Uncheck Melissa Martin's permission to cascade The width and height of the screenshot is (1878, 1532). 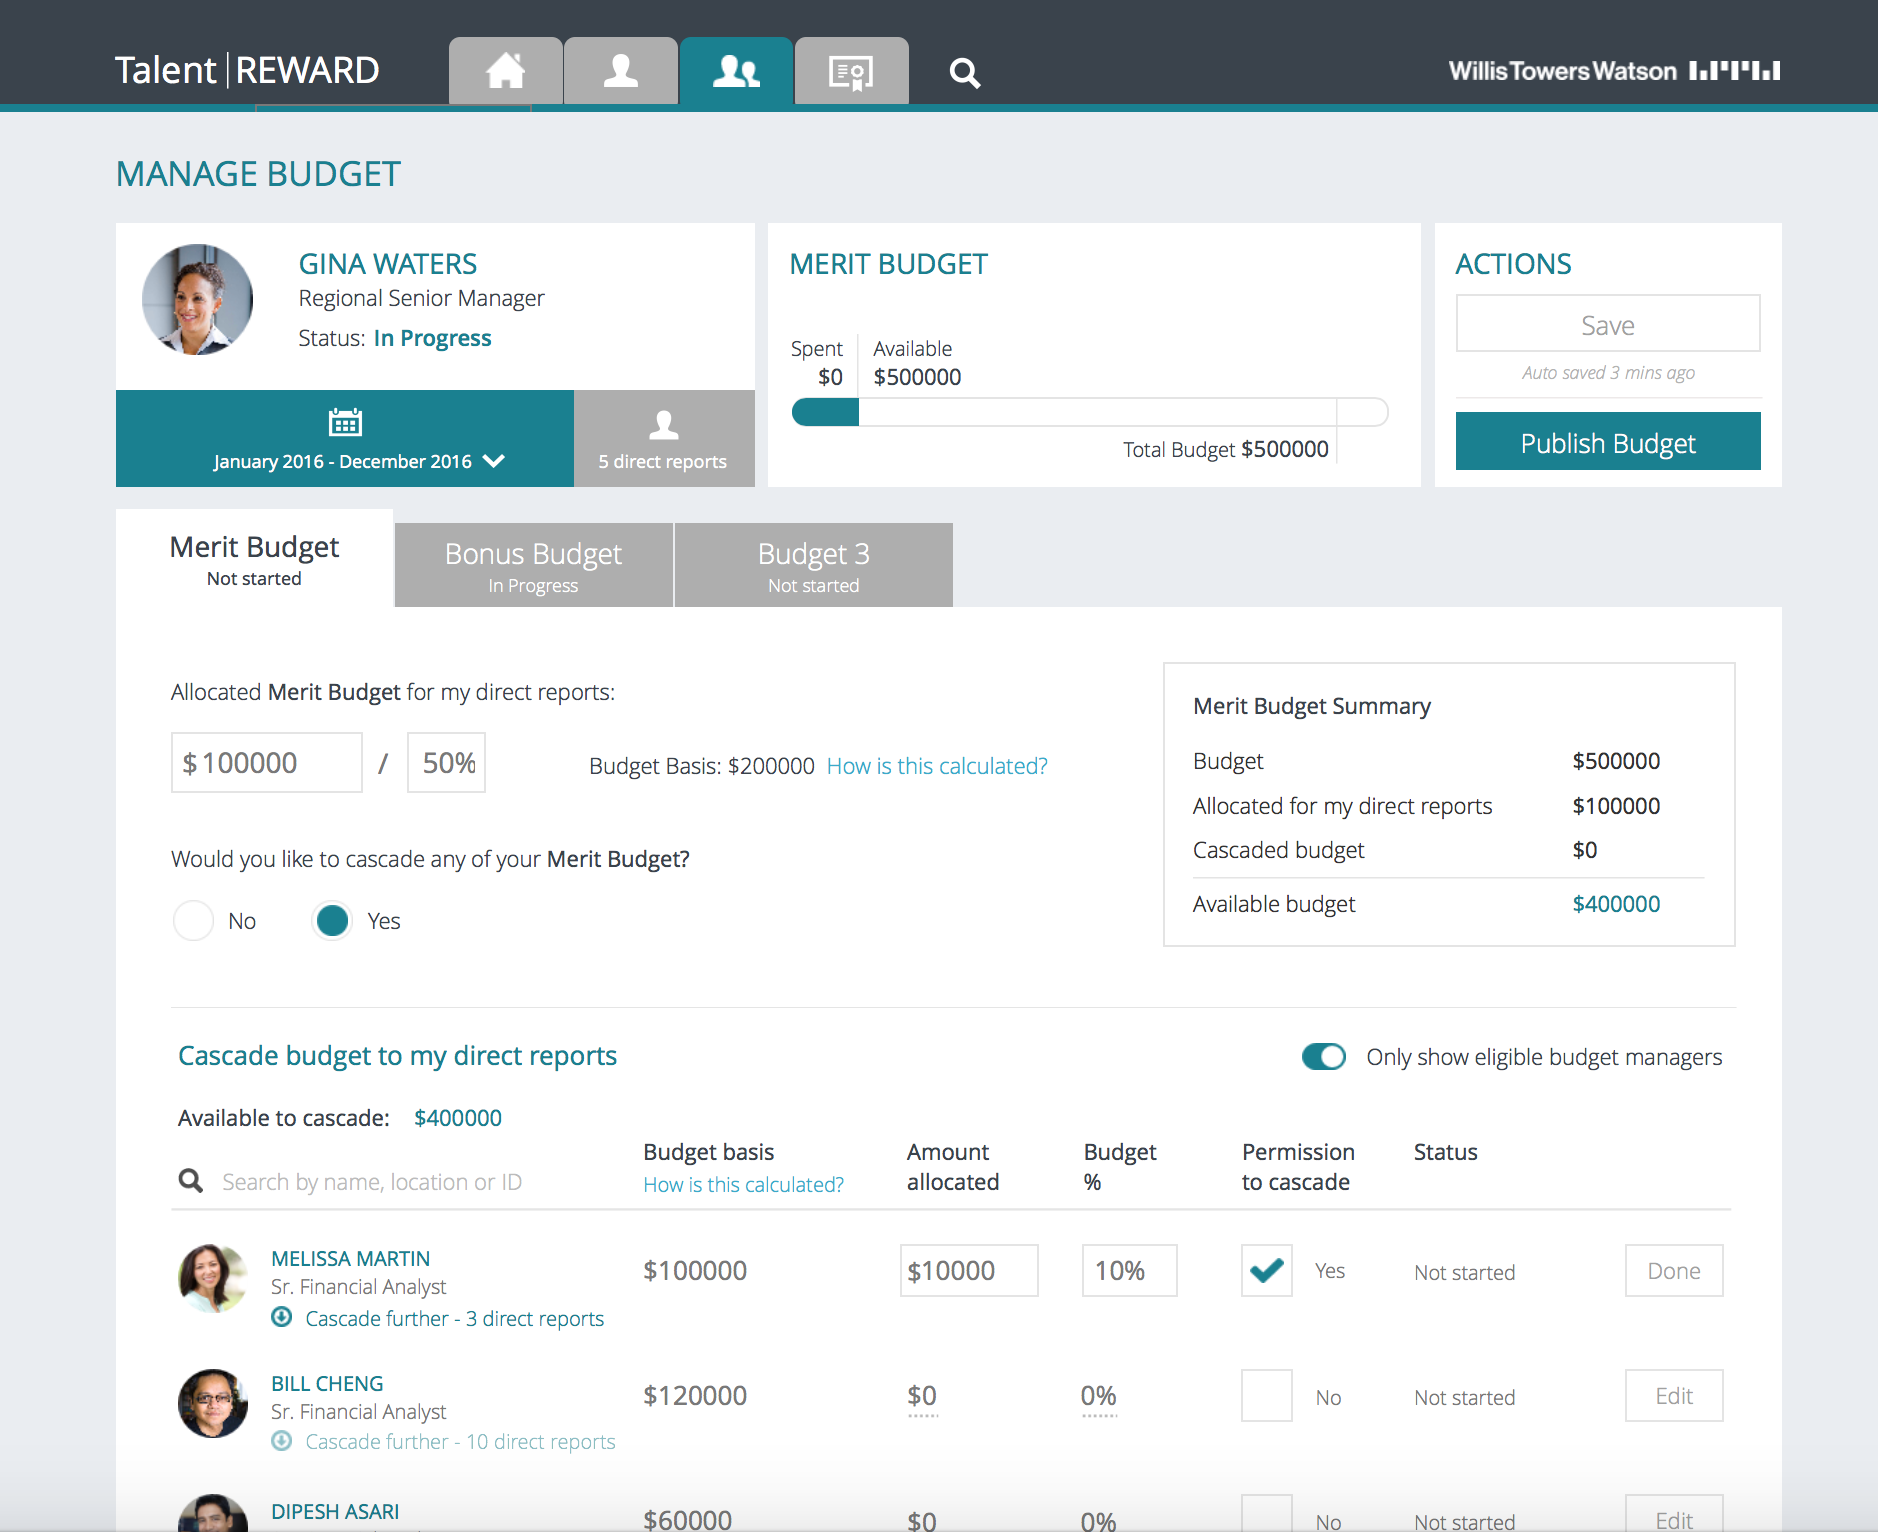coord(1266,1270)
